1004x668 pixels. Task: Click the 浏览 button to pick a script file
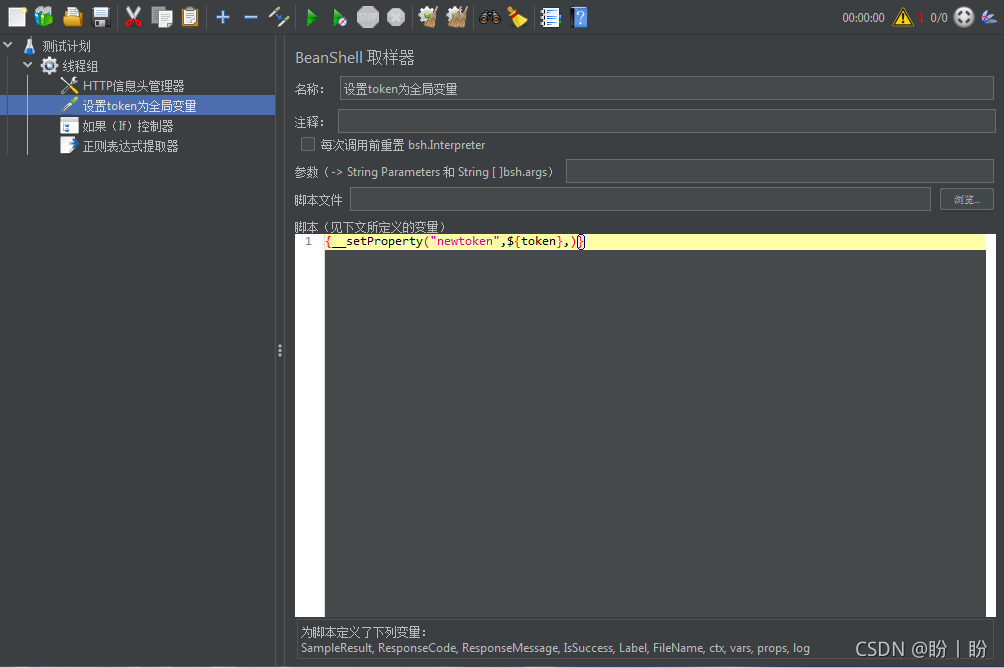965,199
